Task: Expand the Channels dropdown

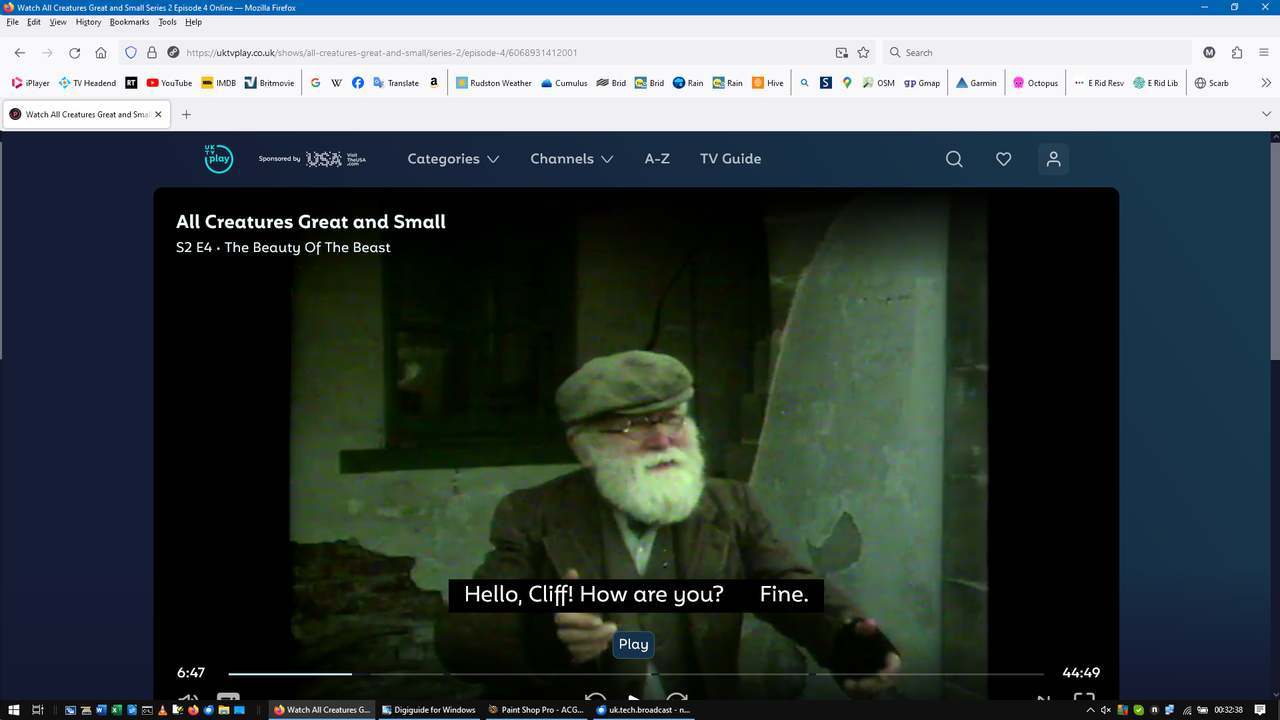Action: click(x=572, y=159)
